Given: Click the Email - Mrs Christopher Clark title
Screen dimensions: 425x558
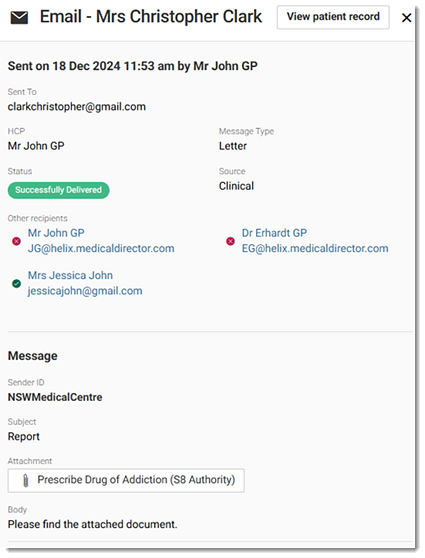Looking at the screenshot, I should (151, 17).
